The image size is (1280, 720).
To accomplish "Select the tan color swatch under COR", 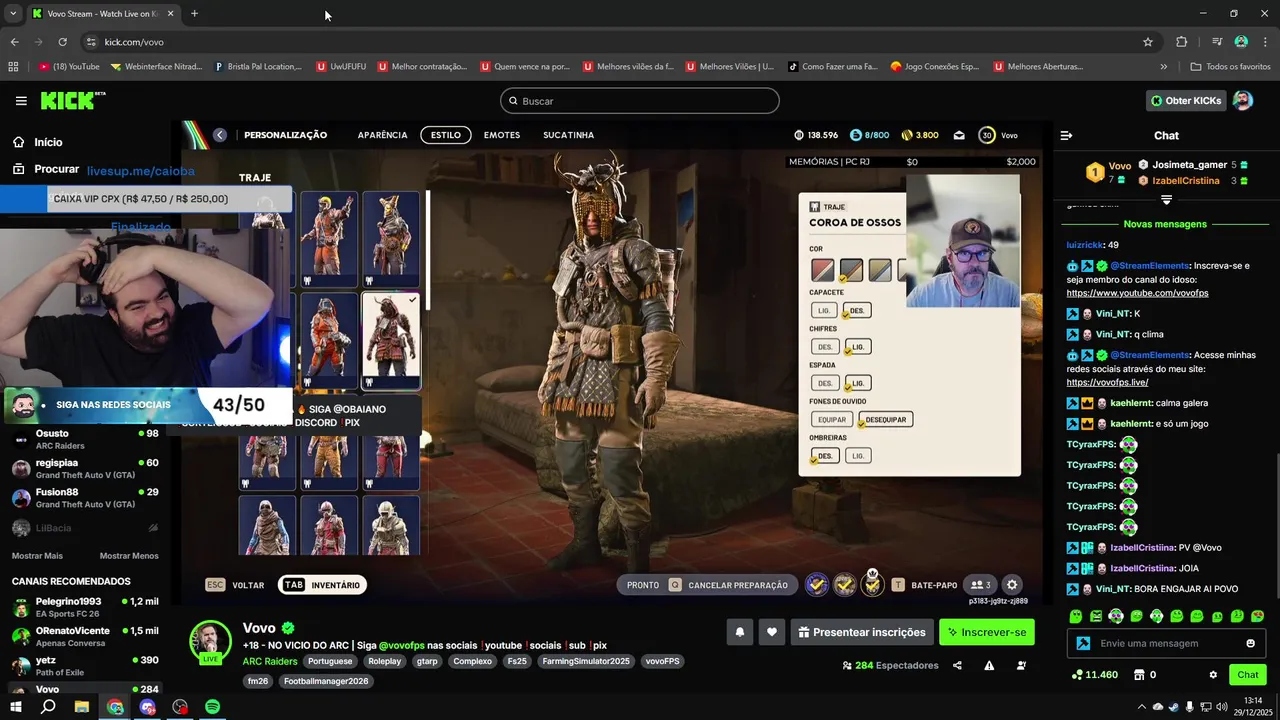I will (x=880, y=270).
